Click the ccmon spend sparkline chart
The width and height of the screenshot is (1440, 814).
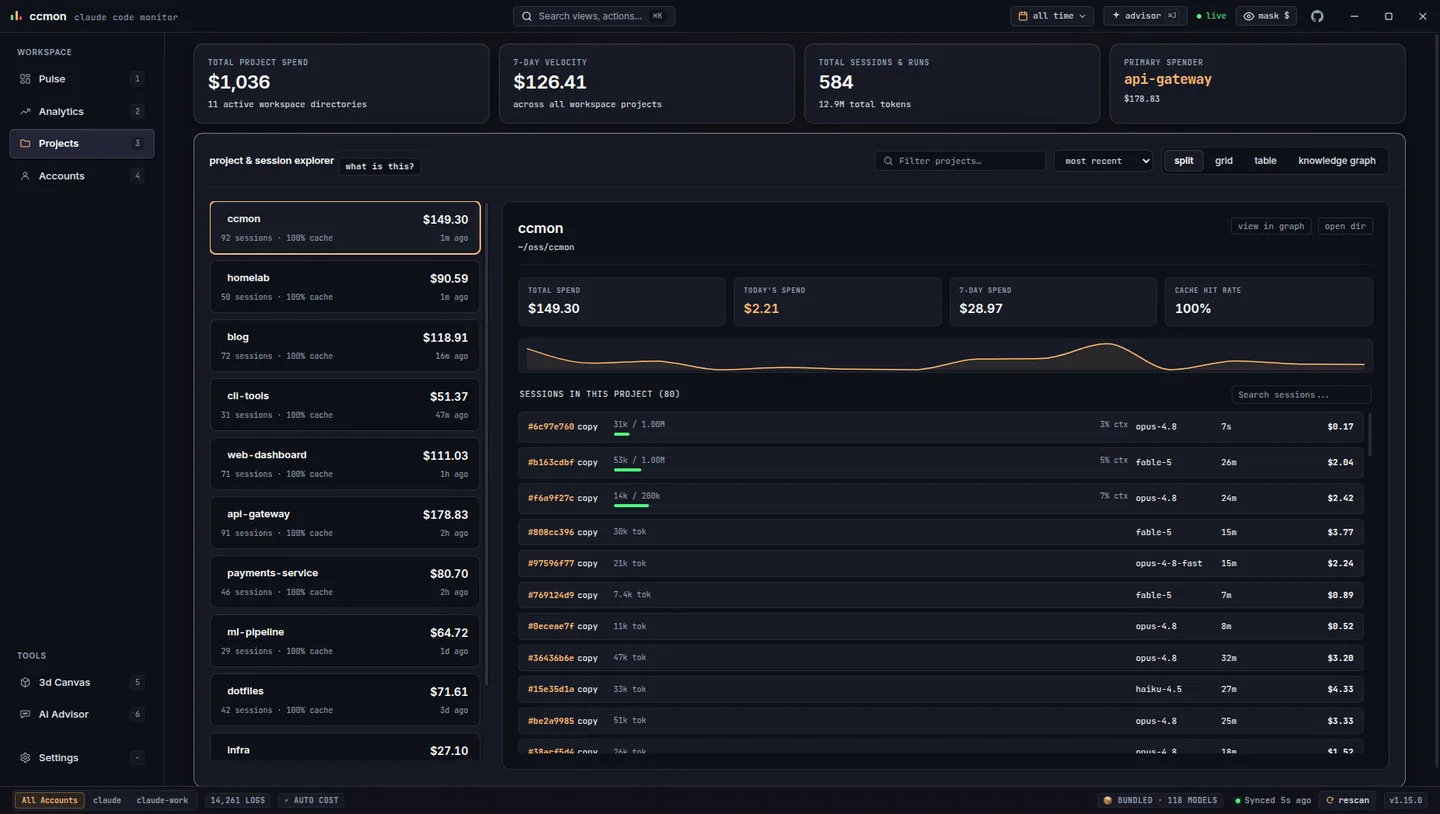(x=945, y=356)
